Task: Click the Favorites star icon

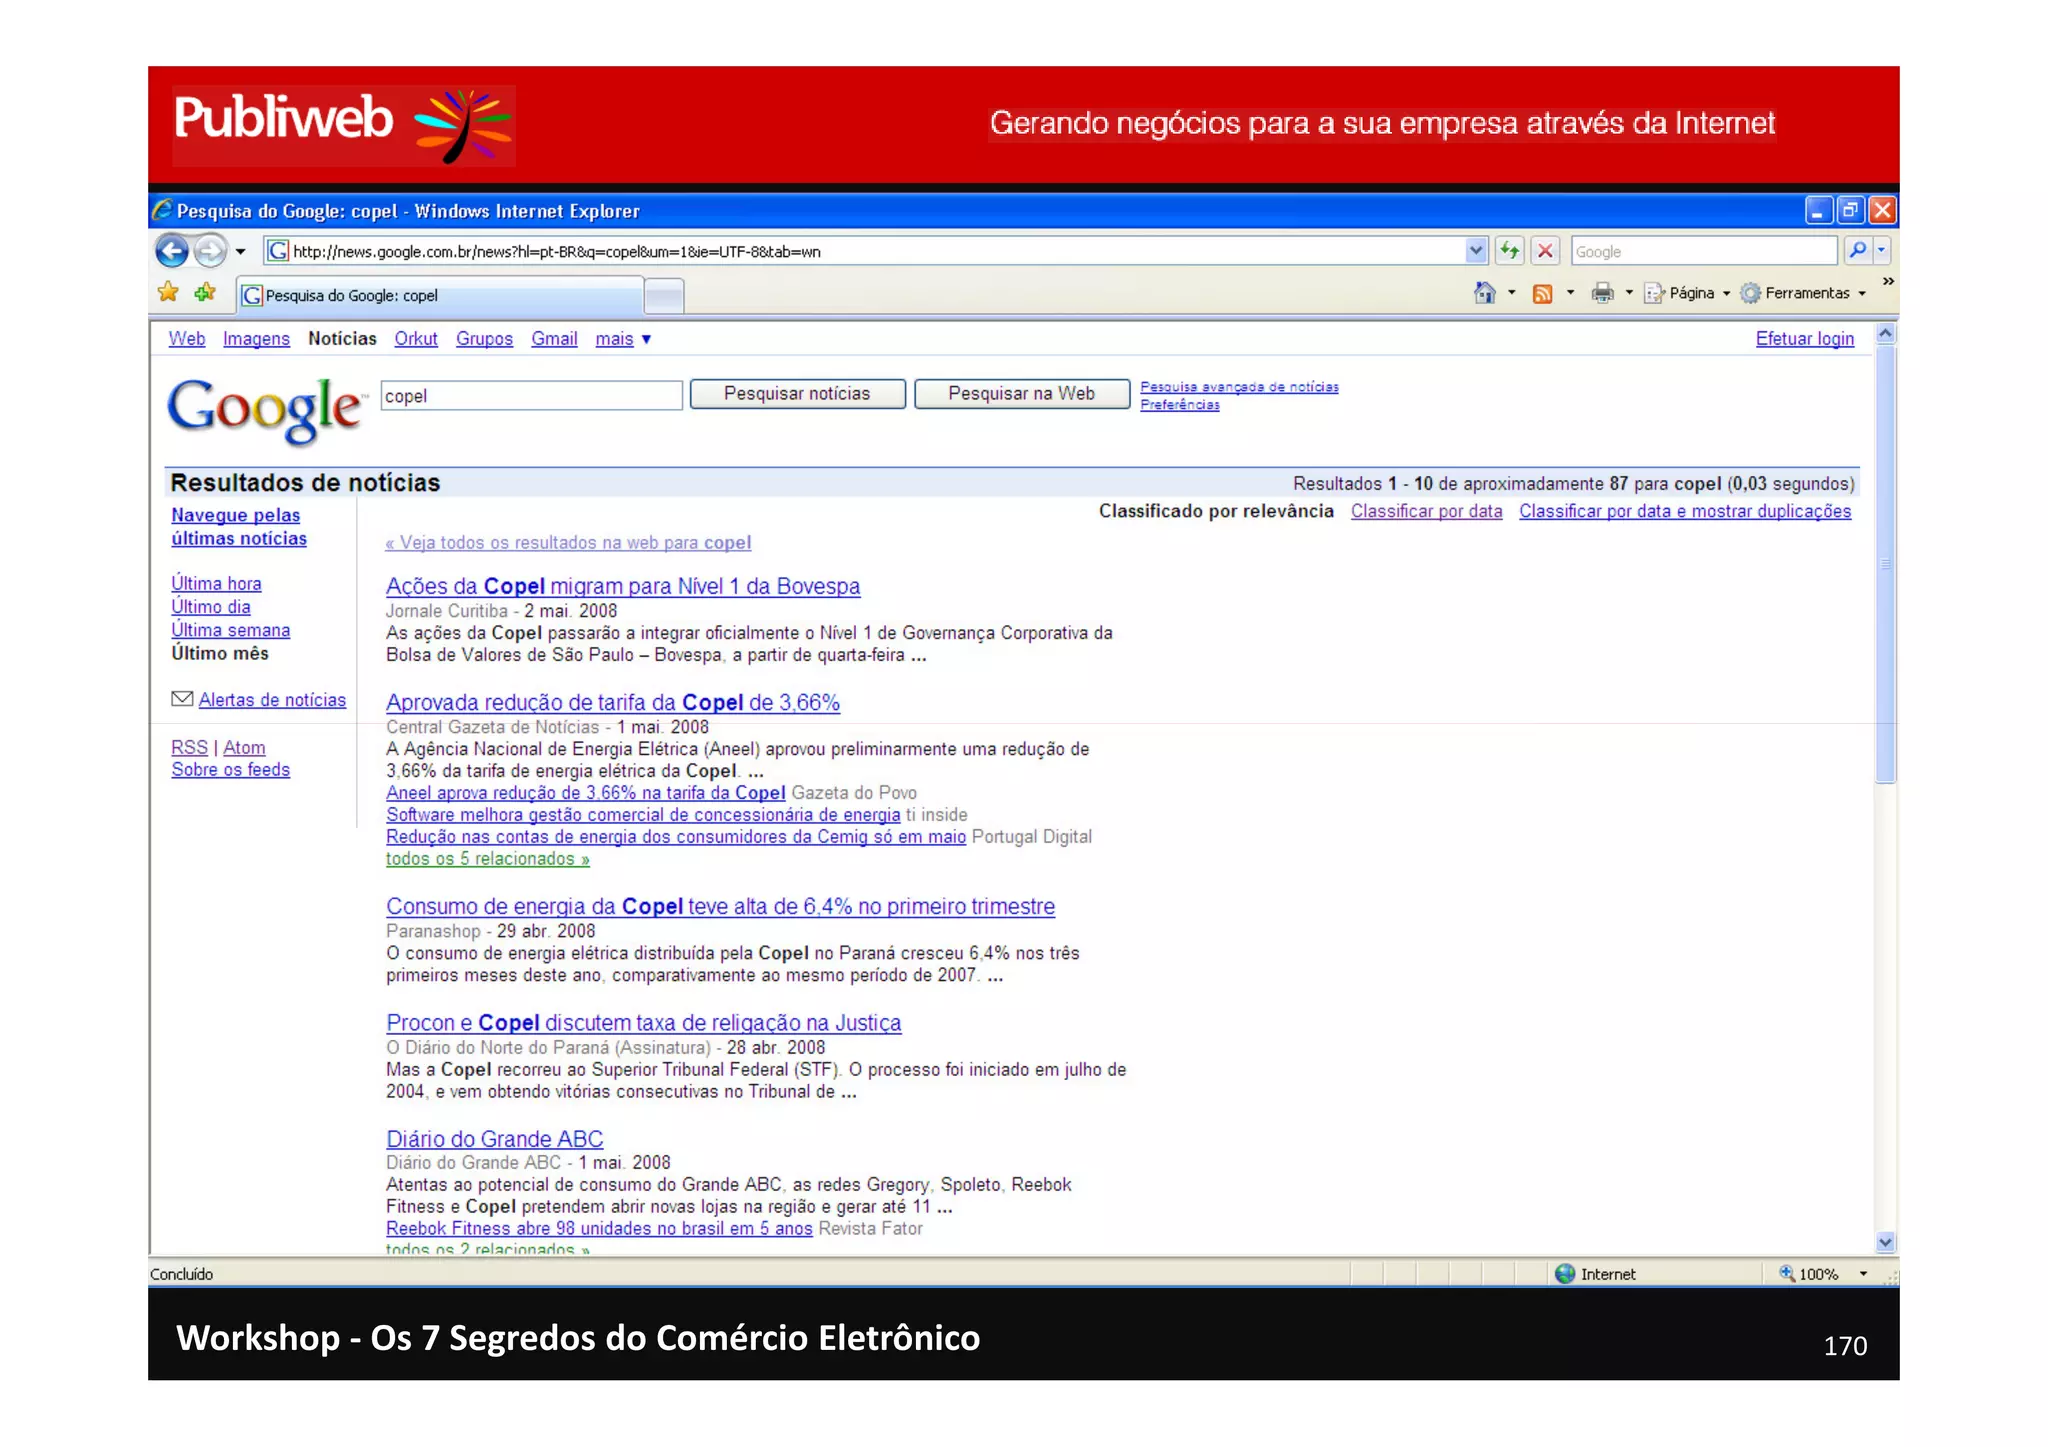Action: pyautogui.click(x=168, y=293)
